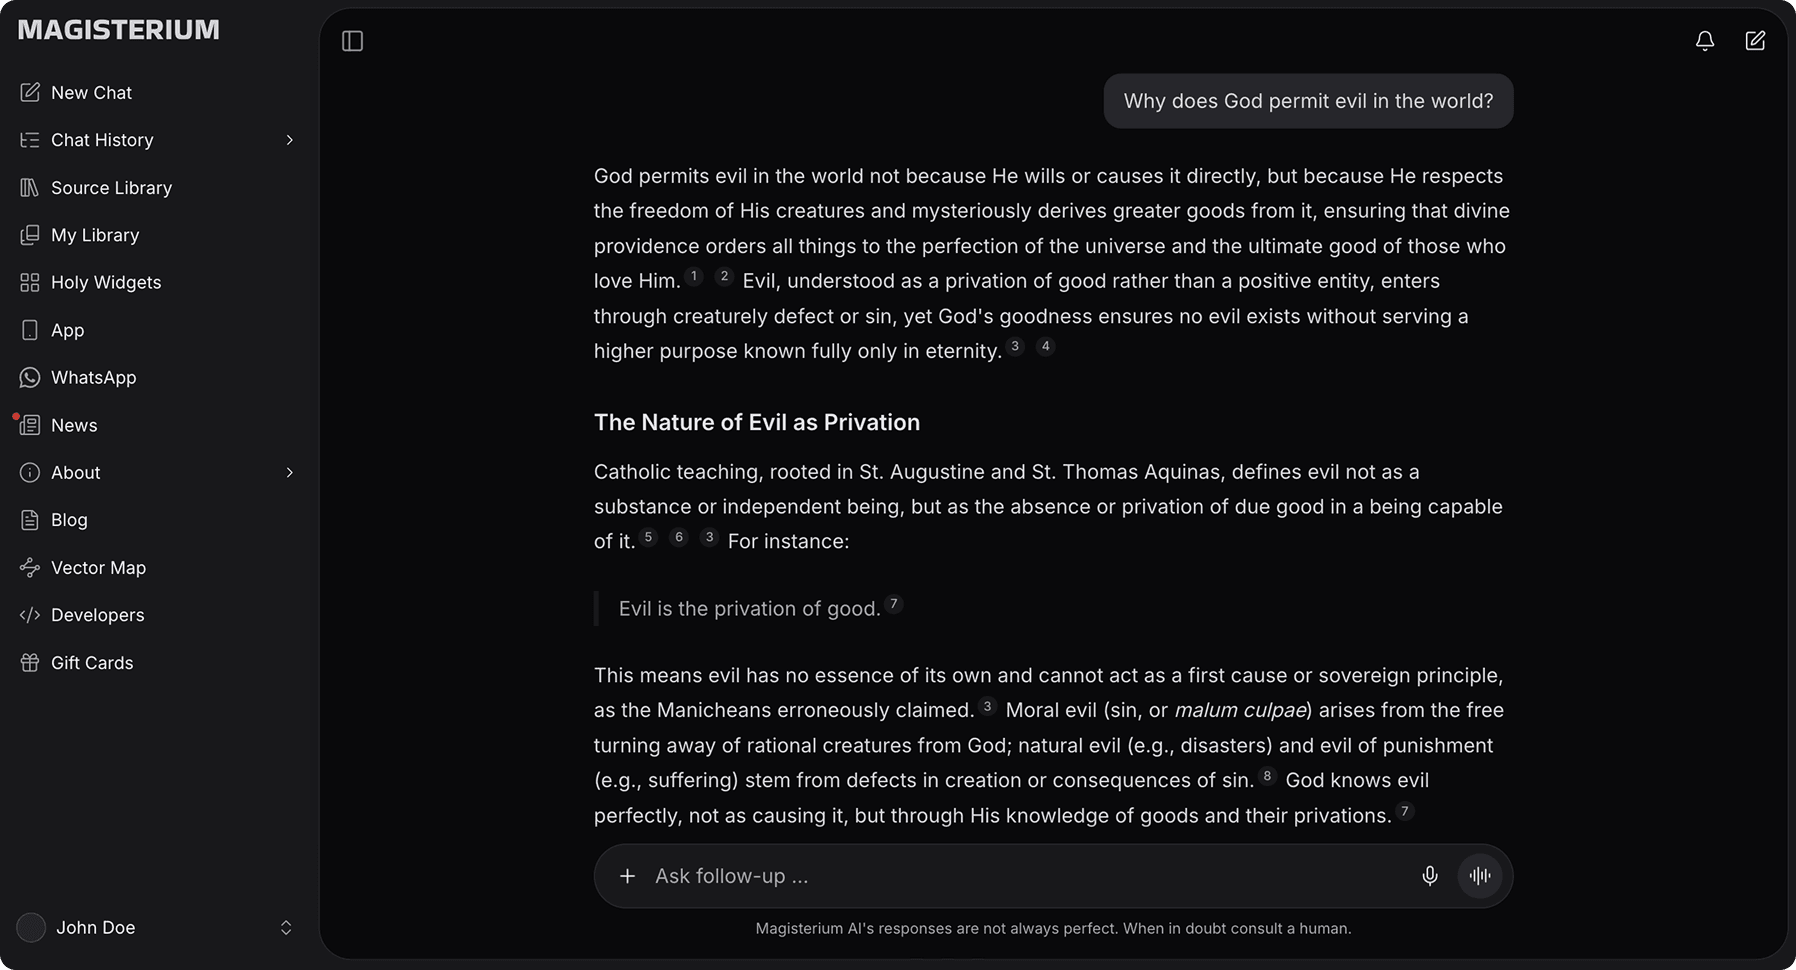Image resolution: width=1796 pixels, height=970 pixels.
Task: Open the News section
Action: pos(74,425)
